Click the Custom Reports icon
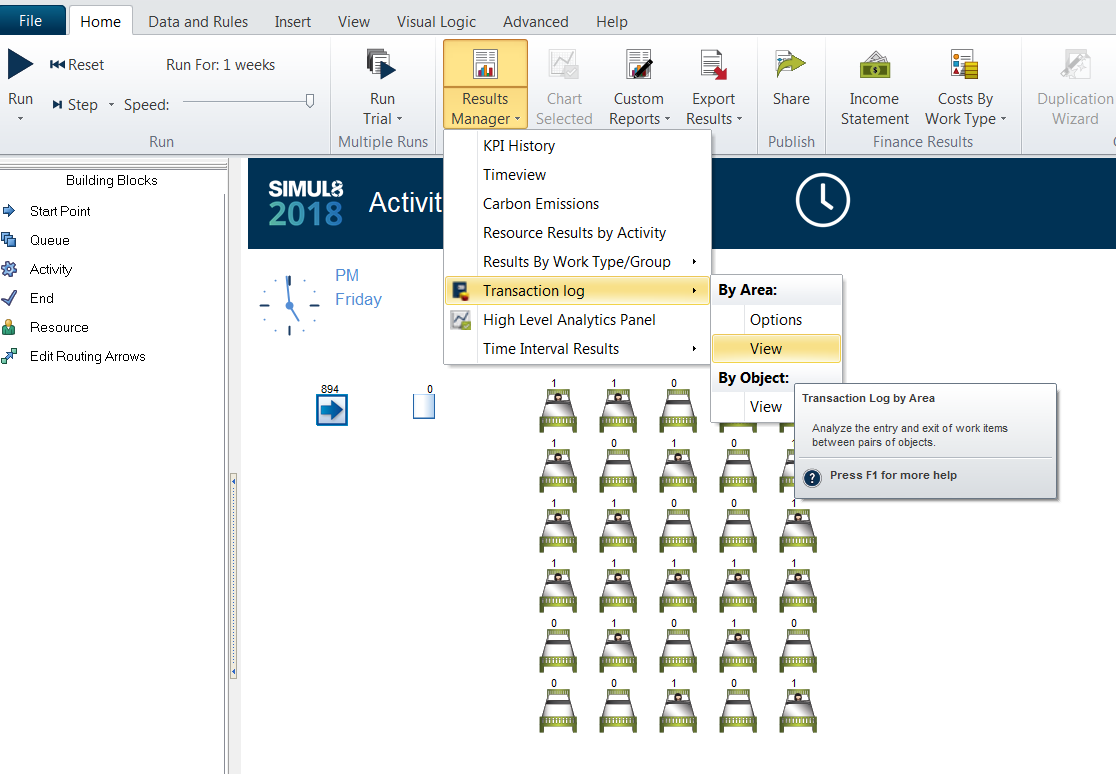Viewport: 1116px width, 774px height. [638, 64]
